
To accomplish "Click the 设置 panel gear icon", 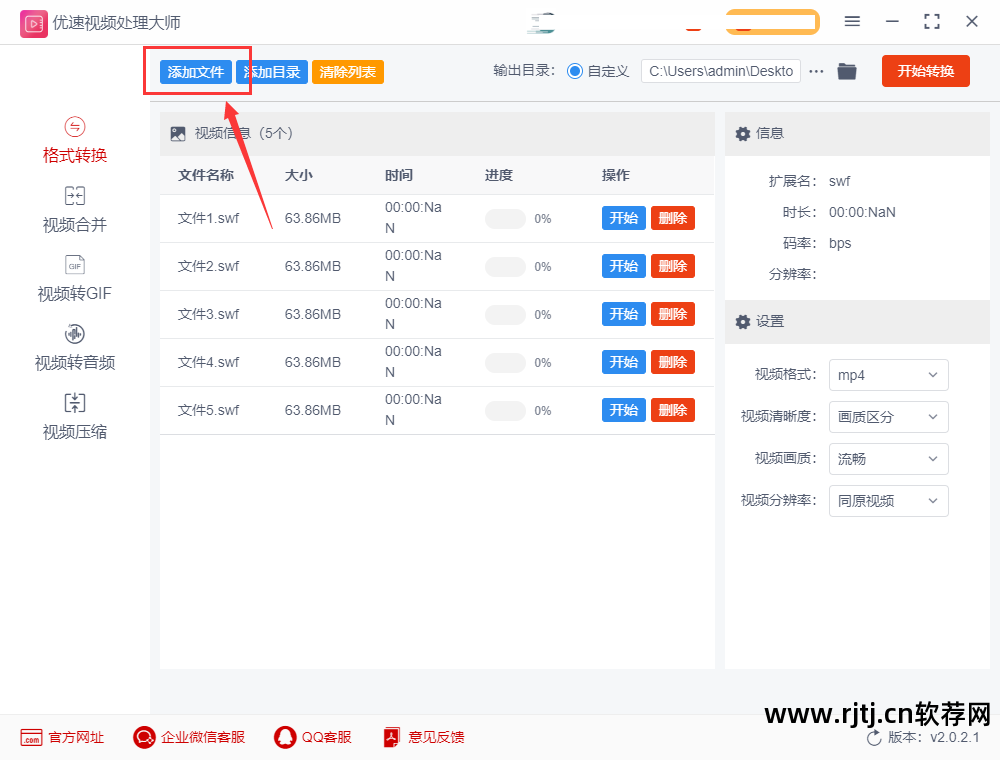I will tap(742, 322).
